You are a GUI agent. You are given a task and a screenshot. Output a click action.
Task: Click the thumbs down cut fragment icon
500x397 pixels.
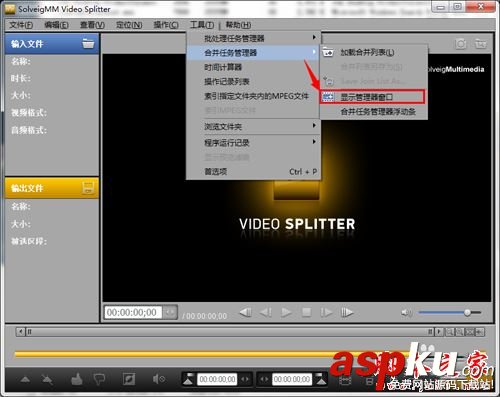point(99,379)
